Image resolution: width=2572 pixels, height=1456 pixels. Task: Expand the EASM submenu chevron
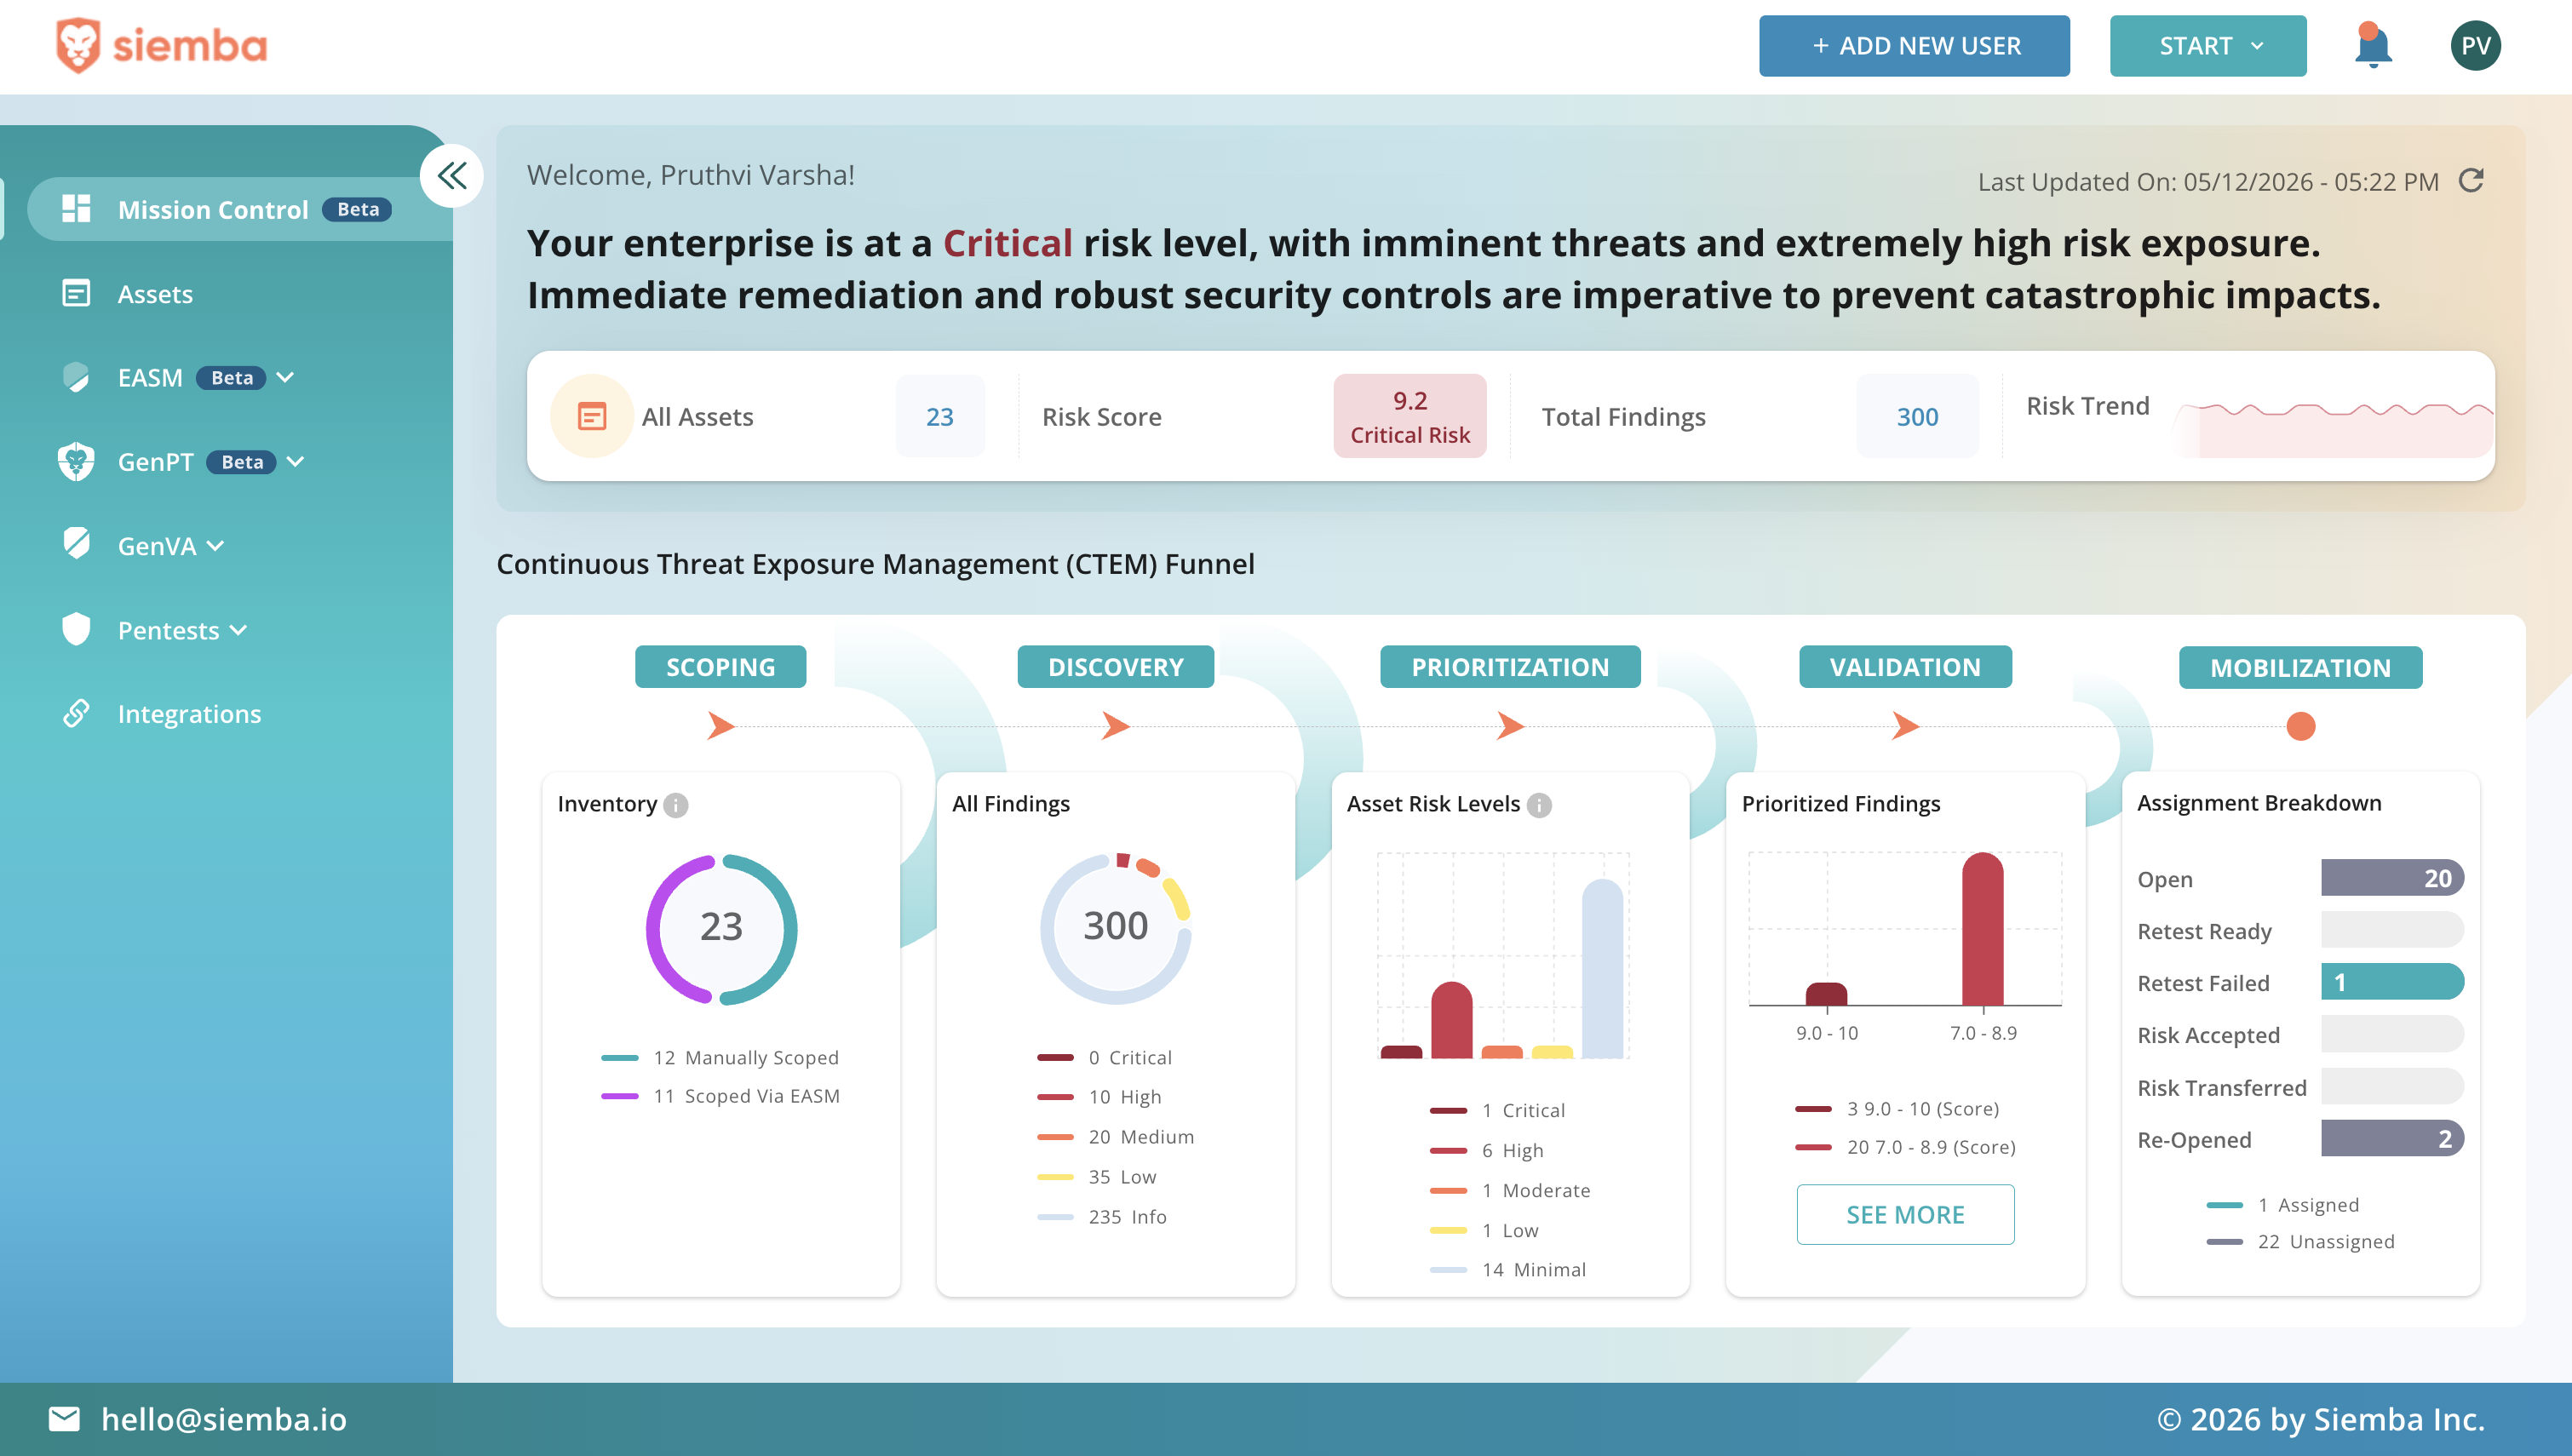click(x=285, y=377)
